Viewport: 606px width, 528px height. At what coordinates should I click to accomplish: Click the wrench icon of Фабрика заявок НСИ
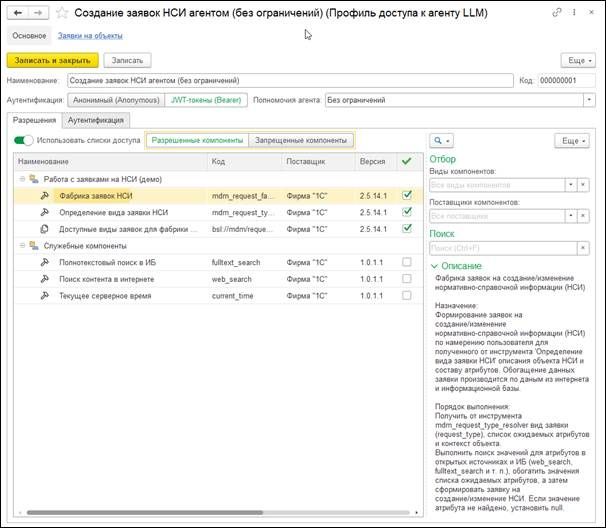pos(45,196)
